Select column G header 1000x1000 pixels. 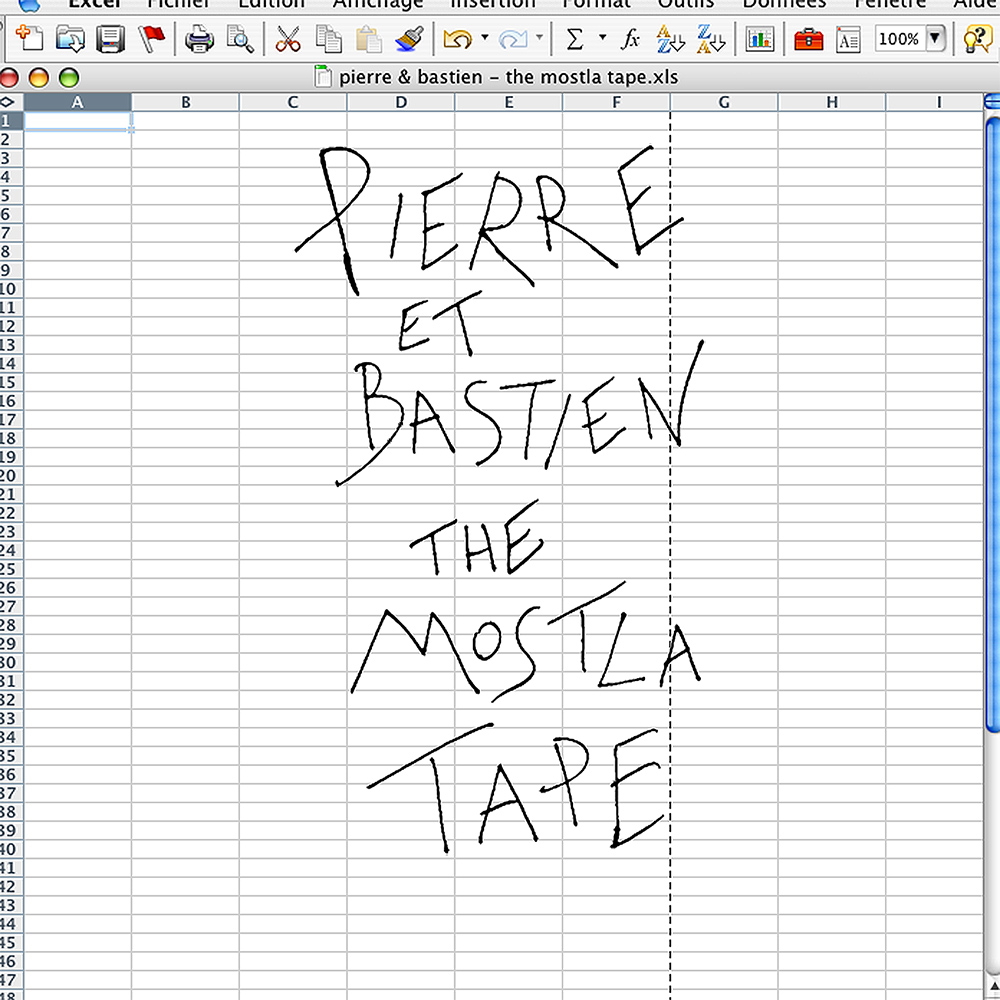[x=724, y=102]
